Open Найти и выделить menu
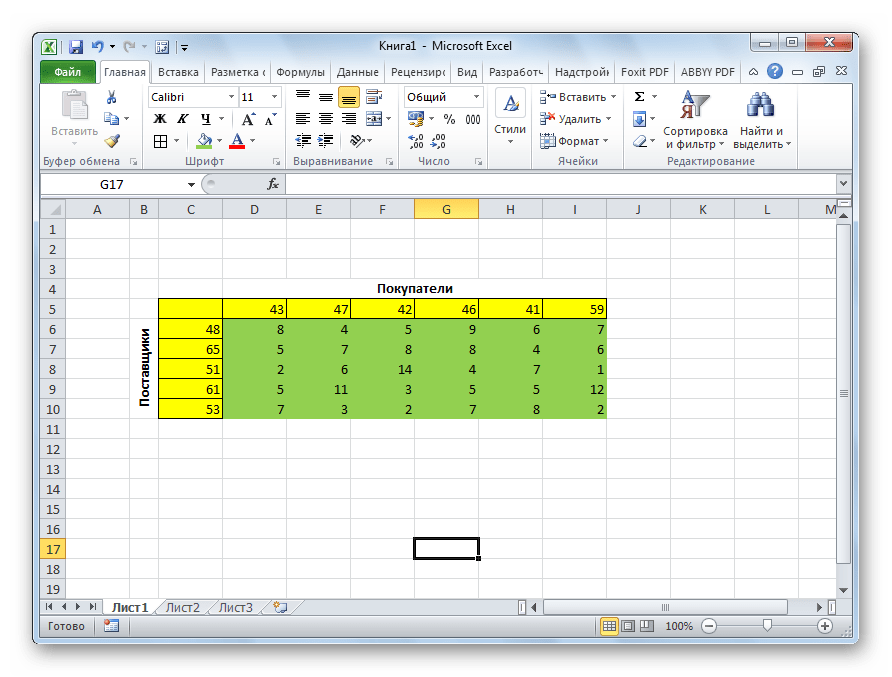The height and width of the screenshot is (677, 892). pos(762,119)
